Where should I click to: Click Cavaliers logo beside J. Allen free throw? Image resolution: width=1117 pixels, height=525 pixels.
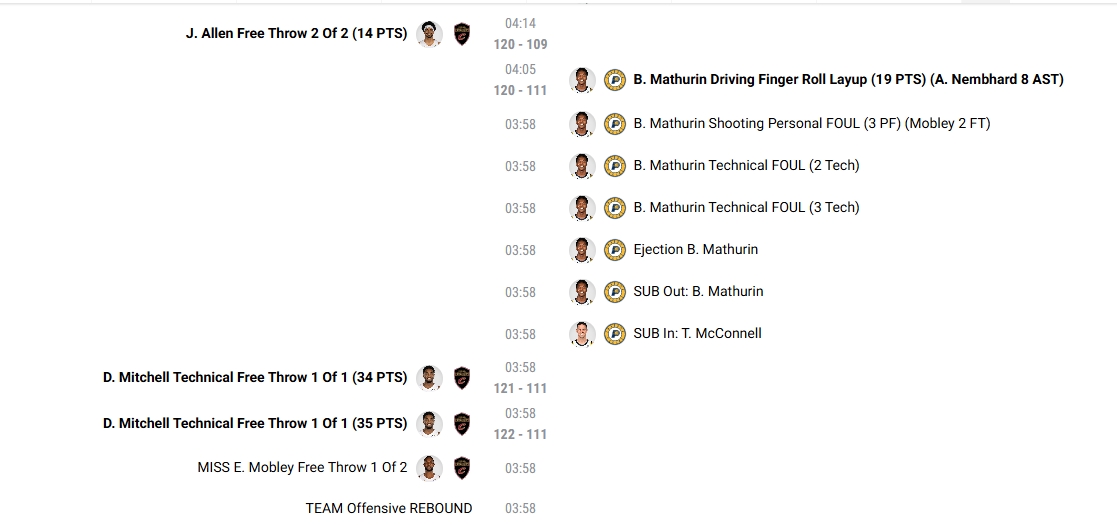(x=461, y=34)
